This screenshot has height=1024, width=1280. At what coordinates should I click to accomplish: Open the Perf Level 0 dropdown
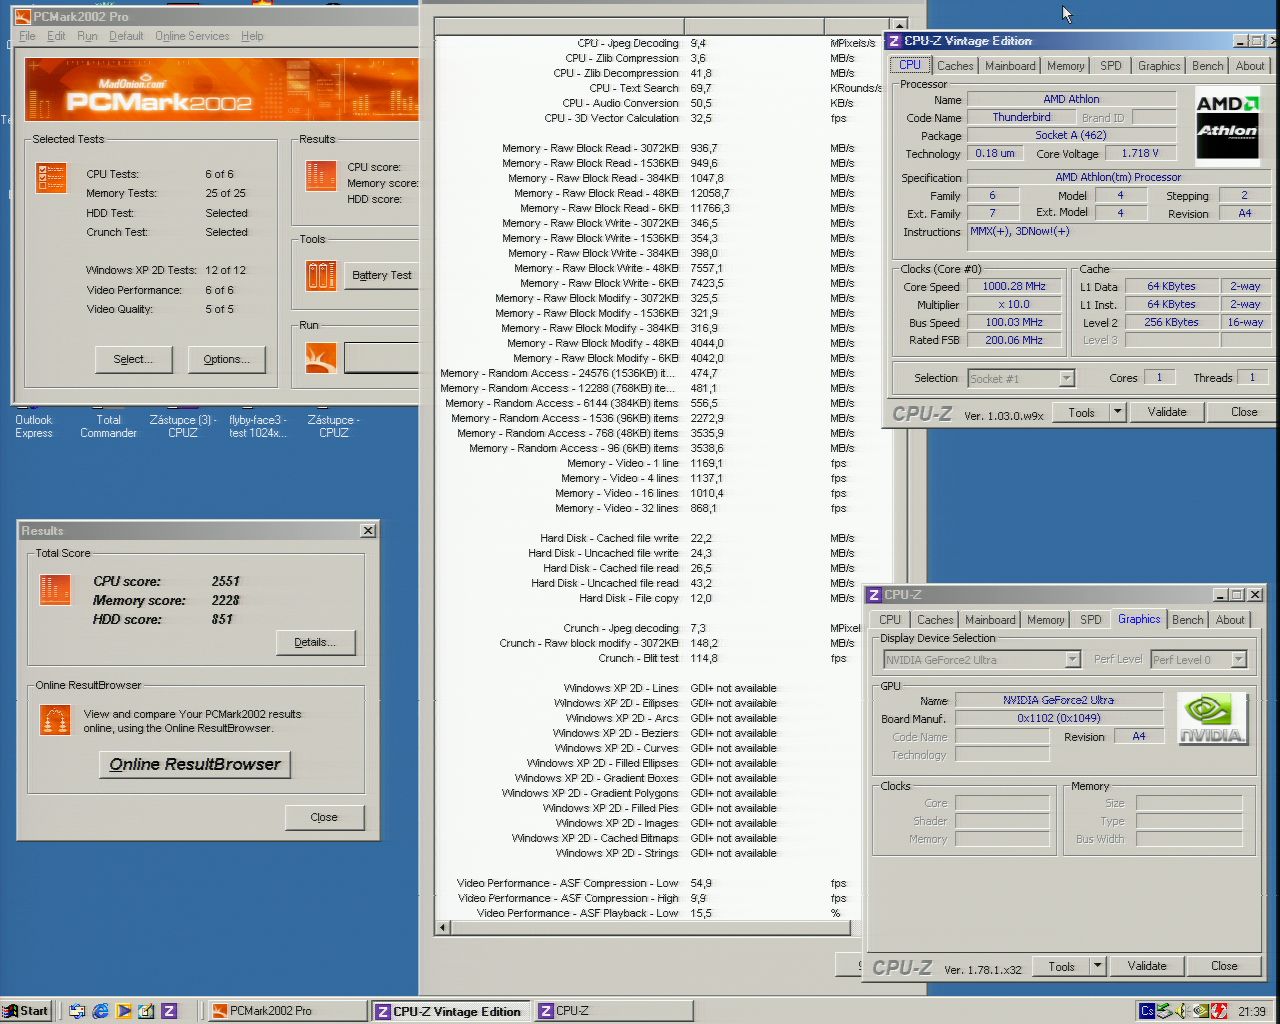1238,660
